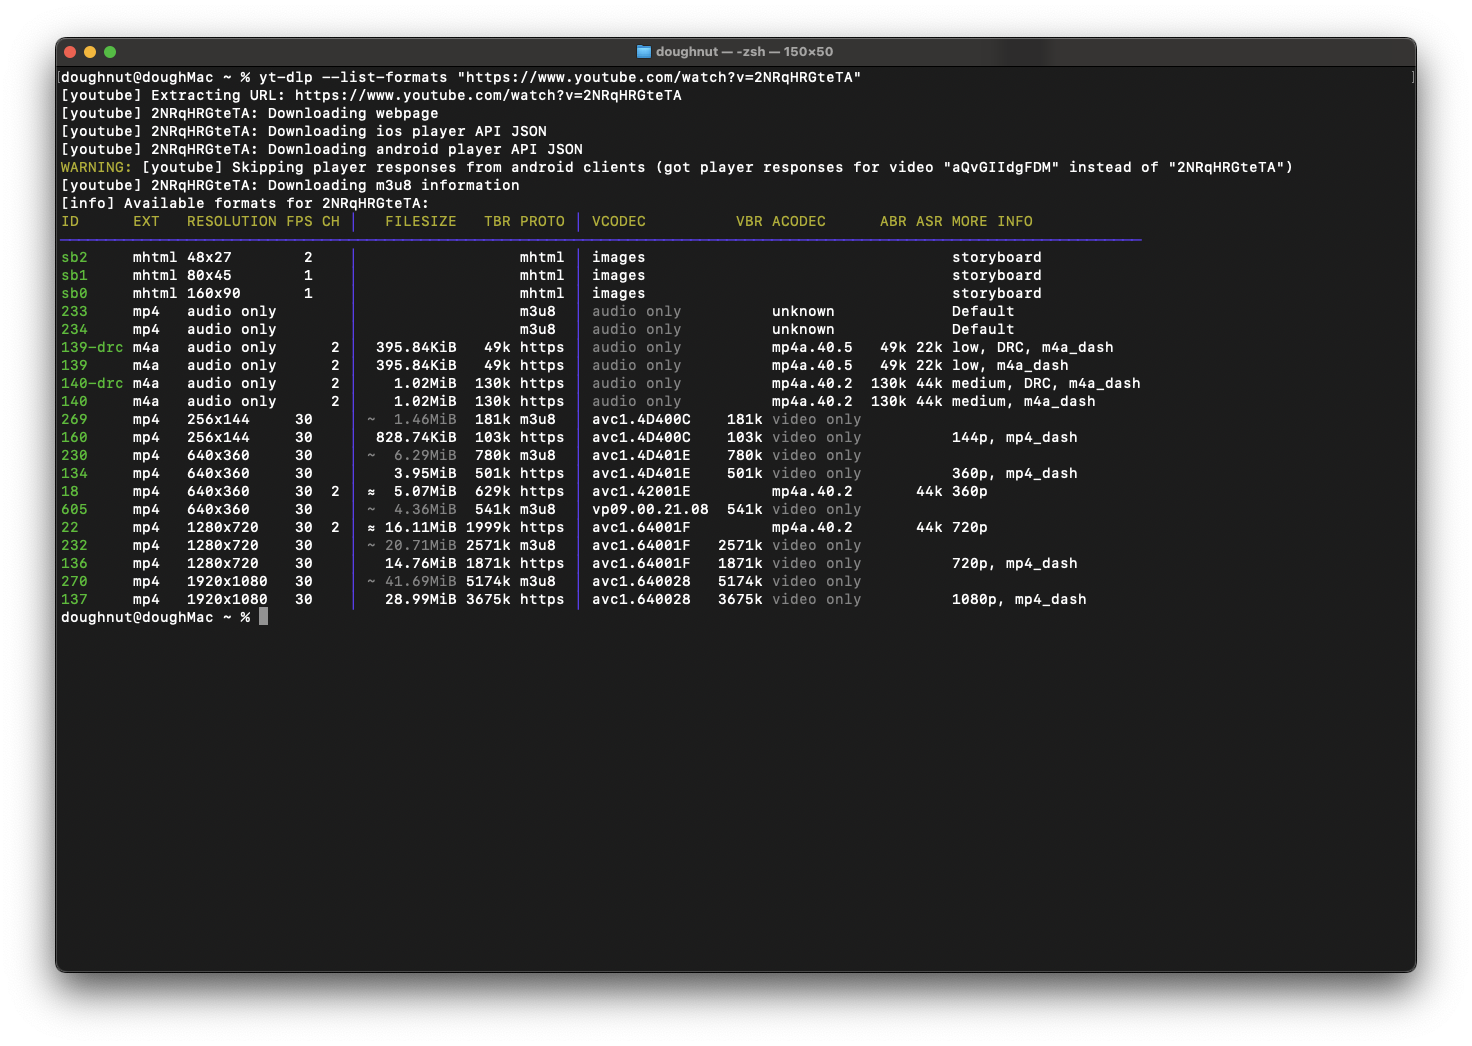
Task: Click the '360p, mp4_dash' info text
Action: pos(1015,473)
